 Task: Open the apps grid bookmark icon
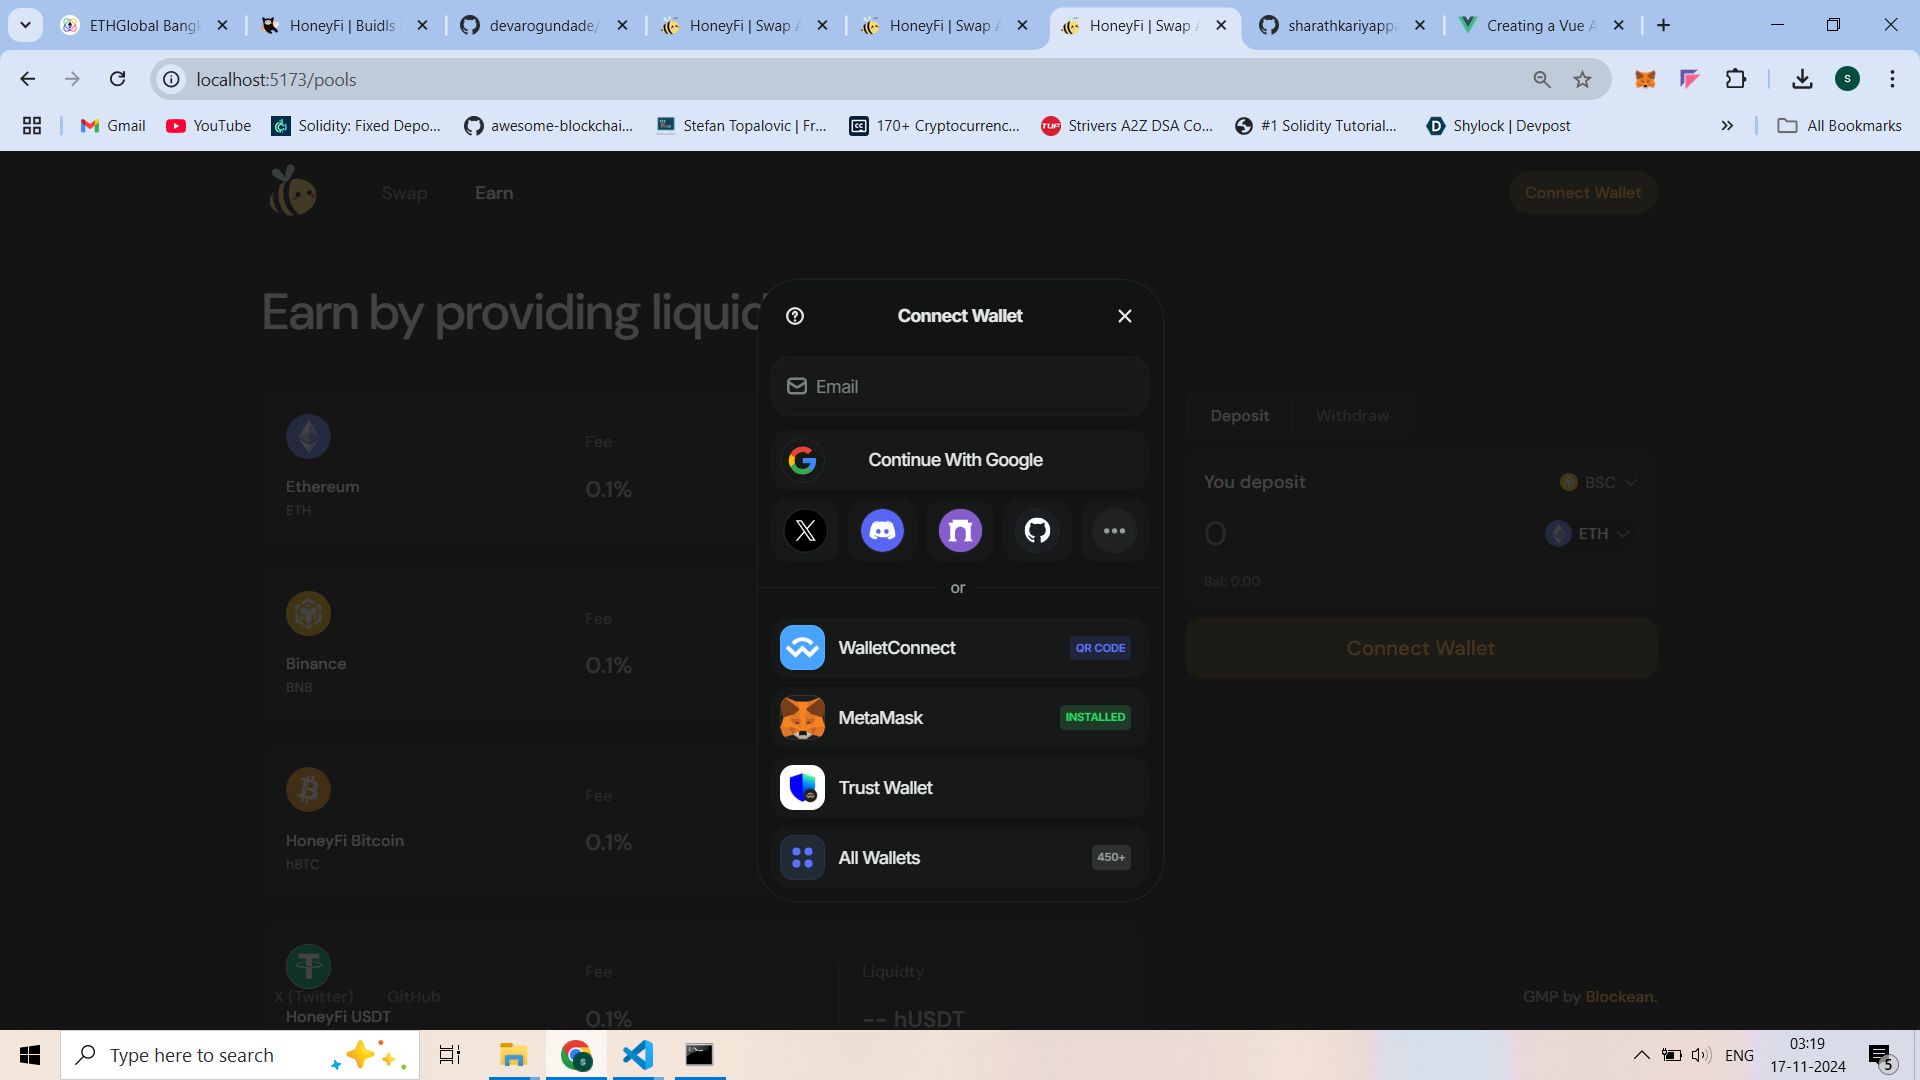[32, 126]
